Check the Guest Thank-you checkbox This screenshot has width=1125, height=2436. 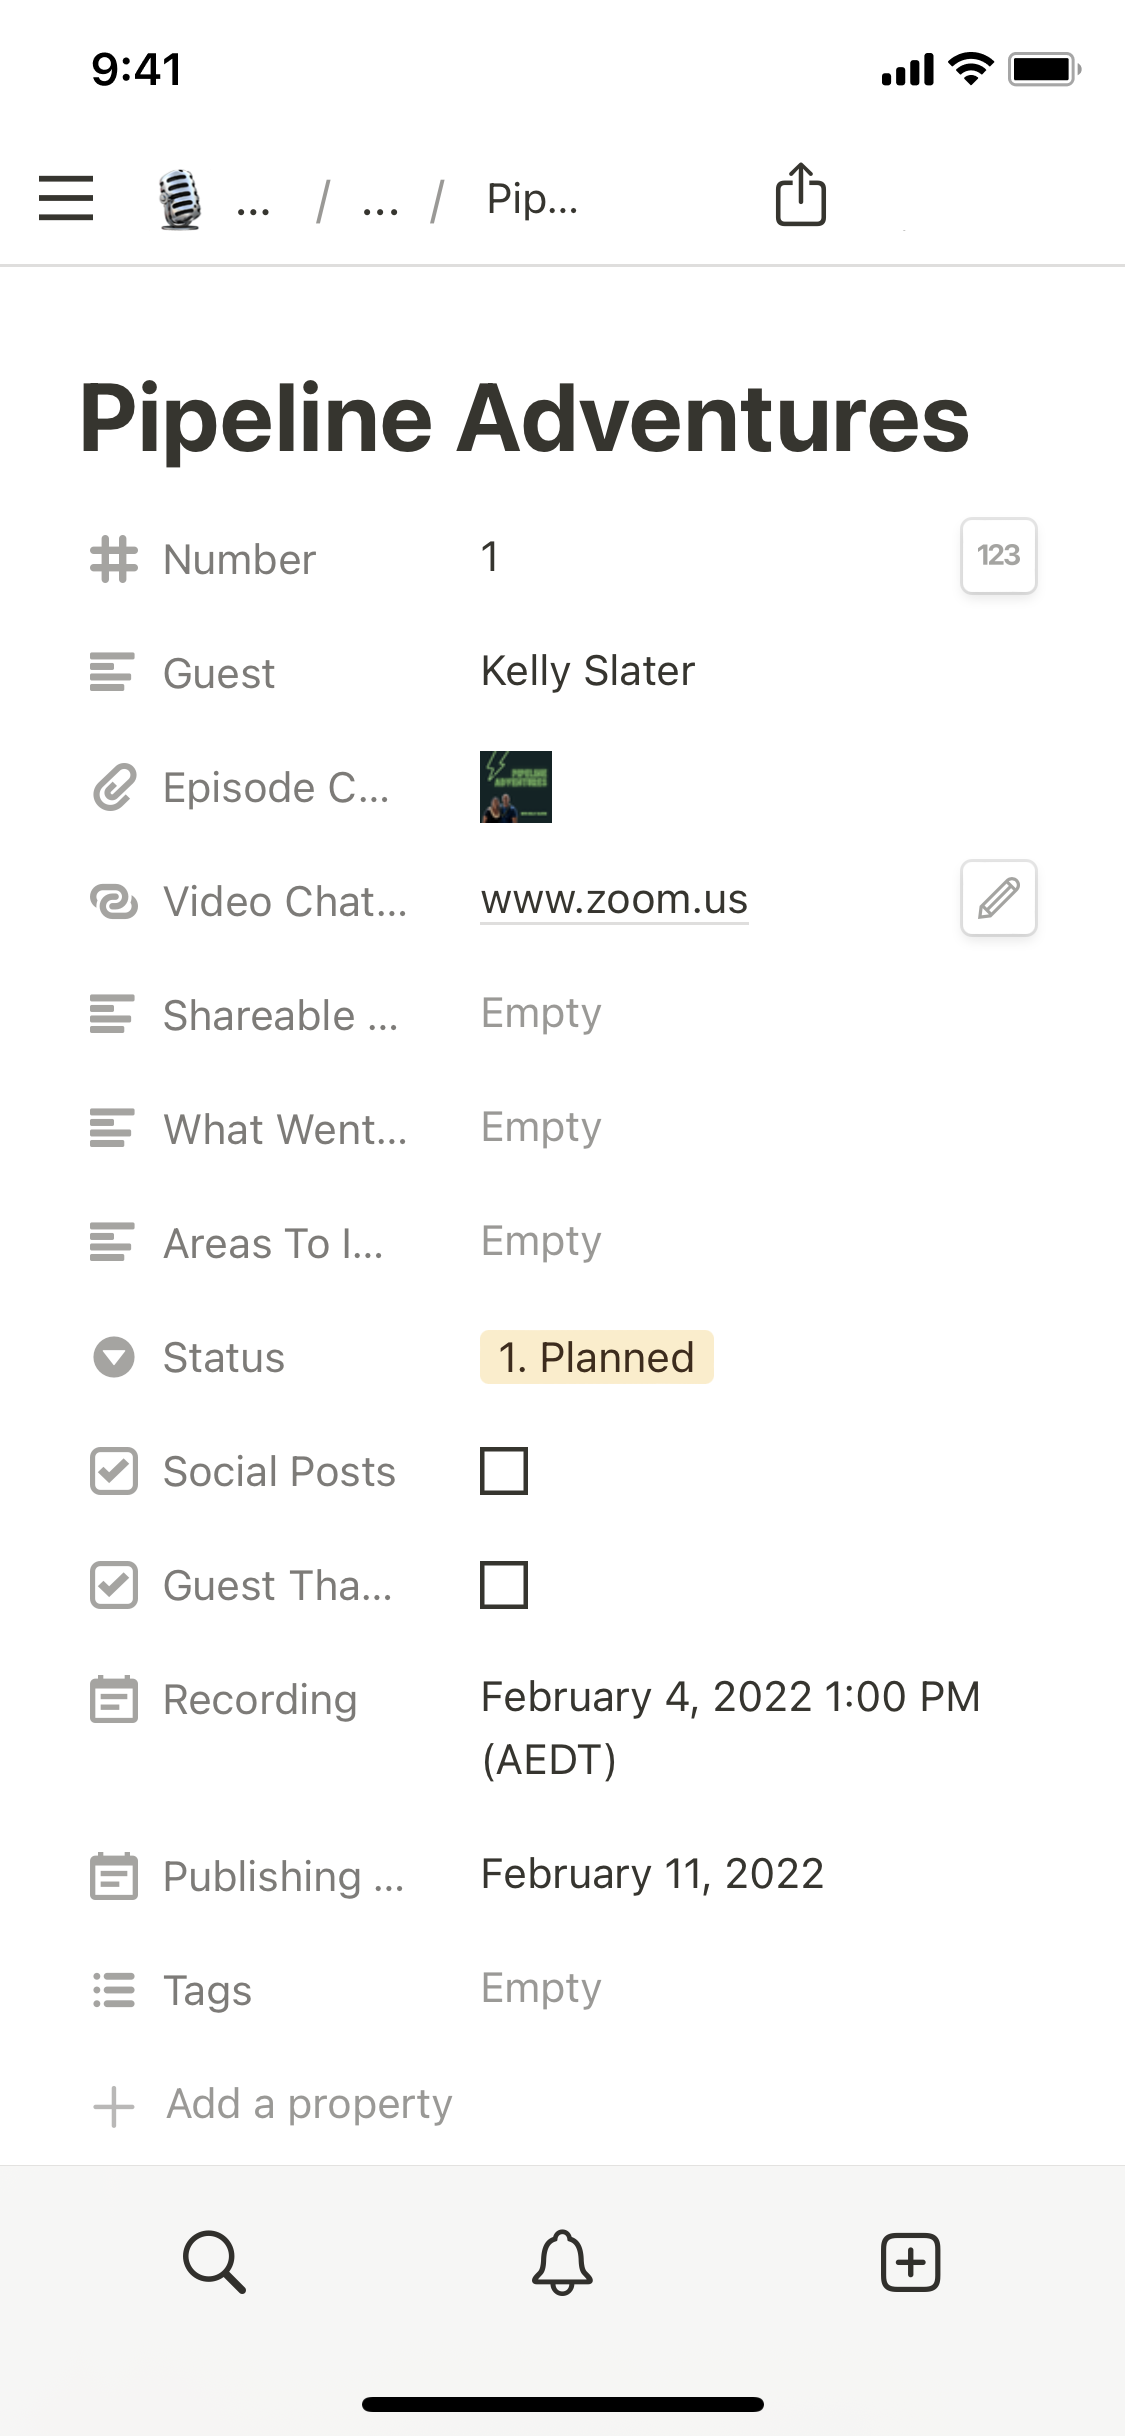click(504, 1585)
